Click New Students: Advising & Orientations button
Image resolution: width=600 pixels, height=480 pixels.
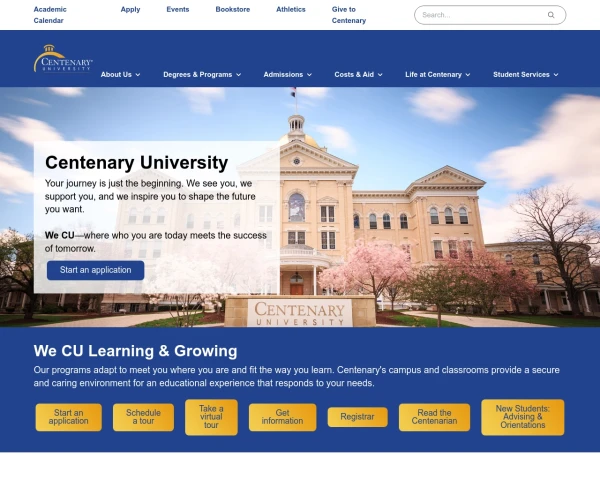coord(523,417)
